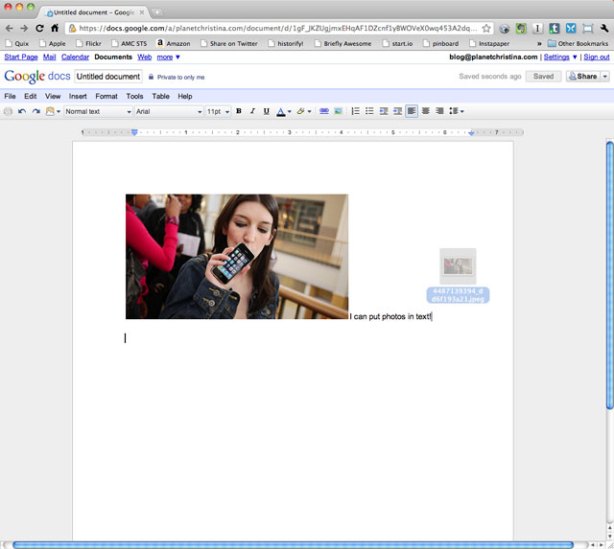Click the undo icon
The width and height of the screenshot is (614, 549).
22,111
